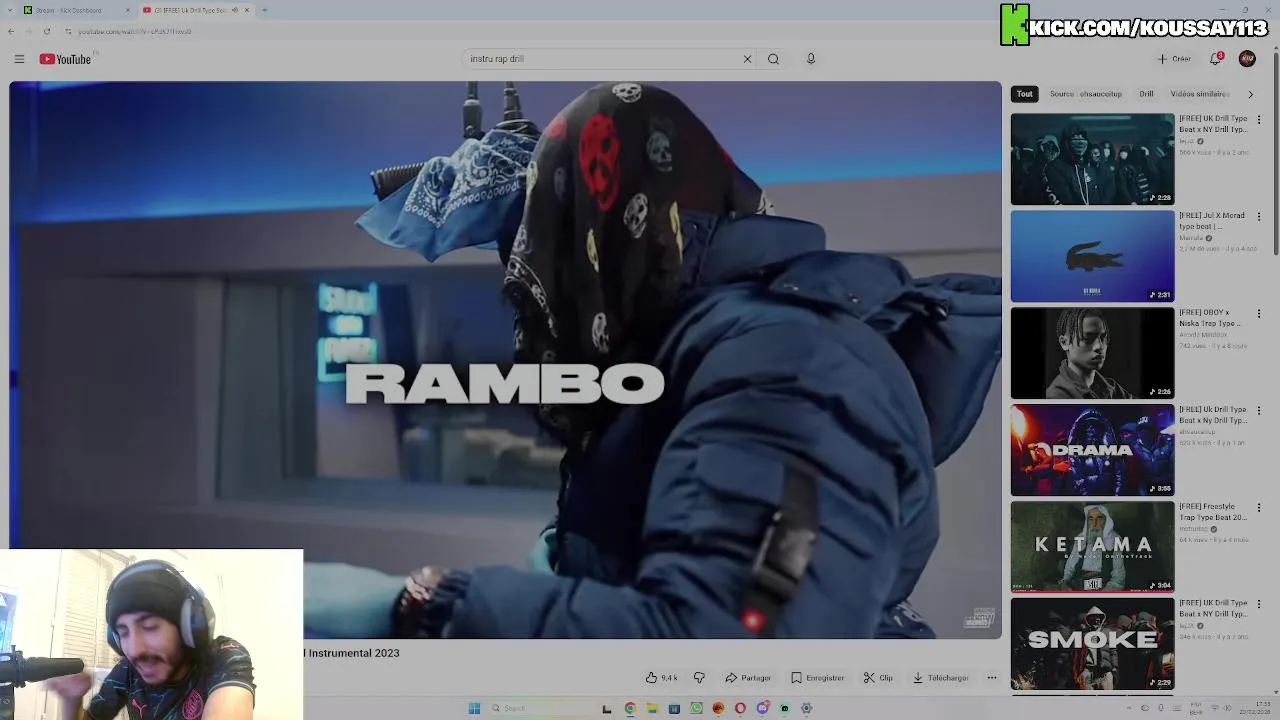Select the Tout filter chip
Image resolution: width=1280 pixels, height=720 pixels.
[1025, 94]
